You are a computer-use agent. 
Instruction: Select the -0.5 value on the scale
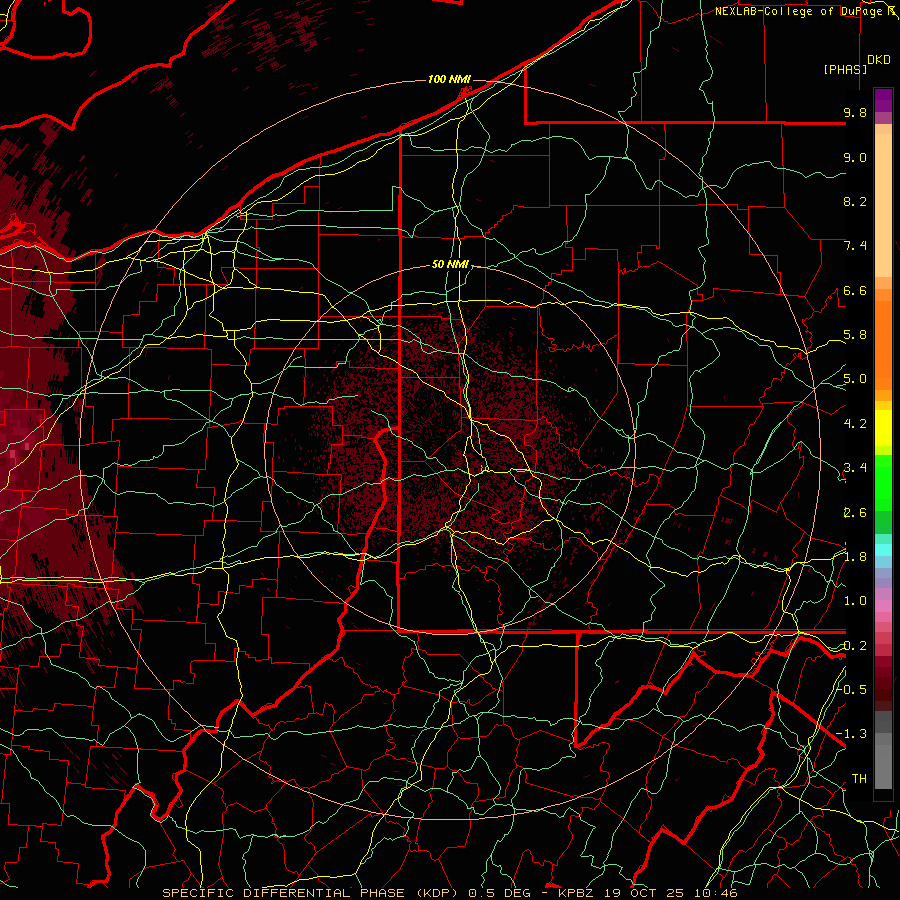(x=852, y=689)
